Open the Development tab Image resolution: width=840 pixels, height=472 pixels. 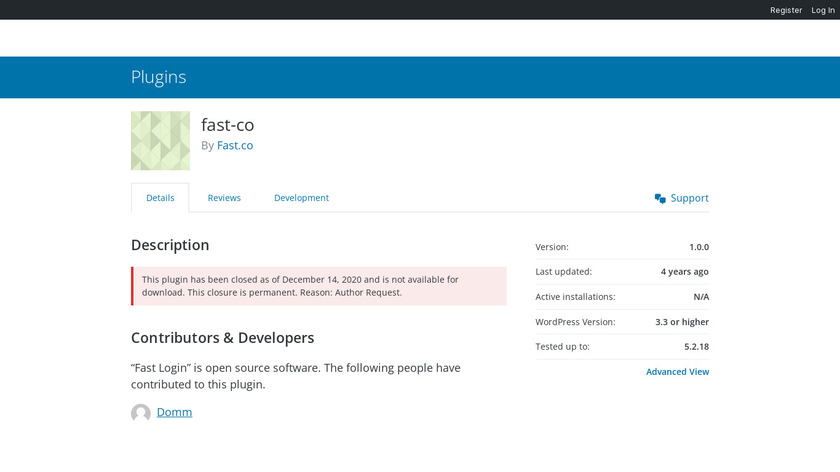301,198
